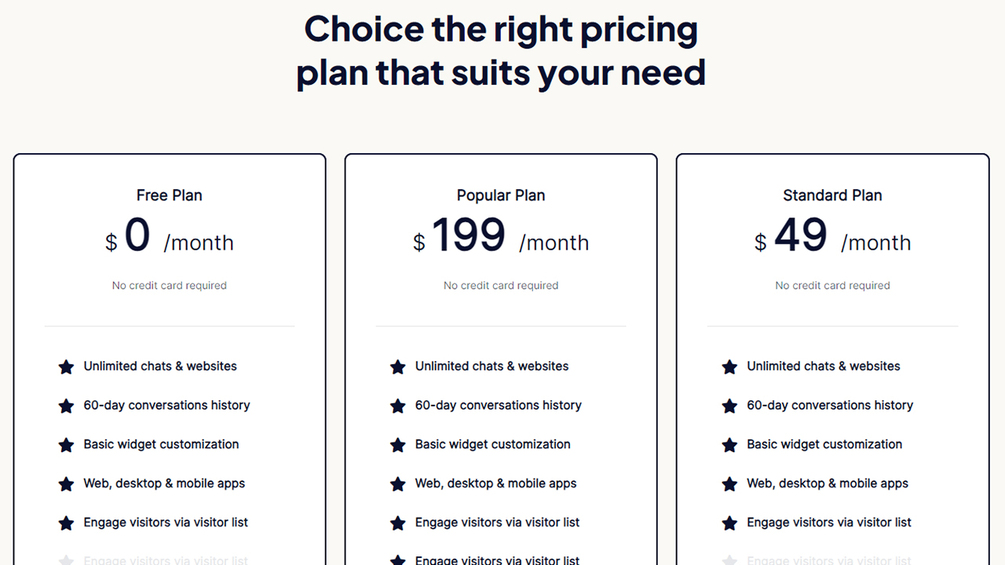Click 'Unlimited chats & websites' text in Popular Plan
This screenshot has height=565, width=1005.
(492, 366)
